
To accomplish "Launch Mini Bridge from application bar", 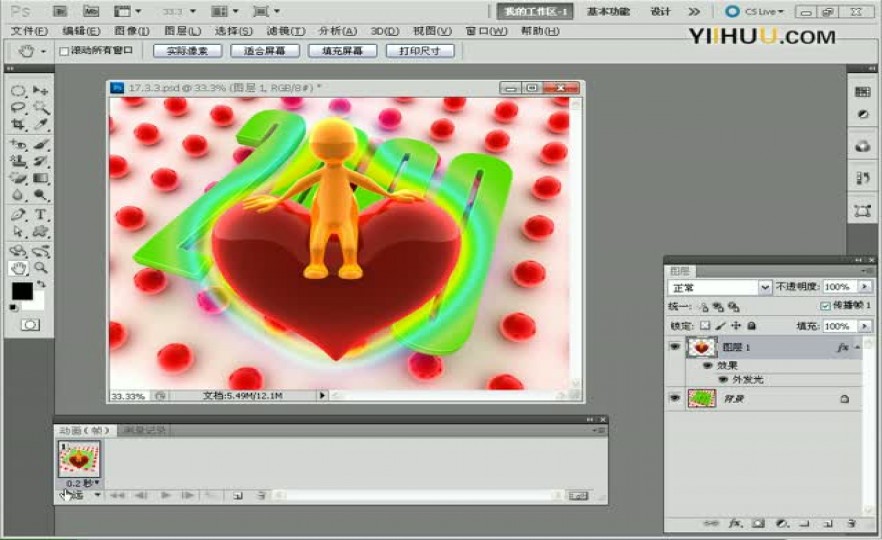I will point(91,11).
